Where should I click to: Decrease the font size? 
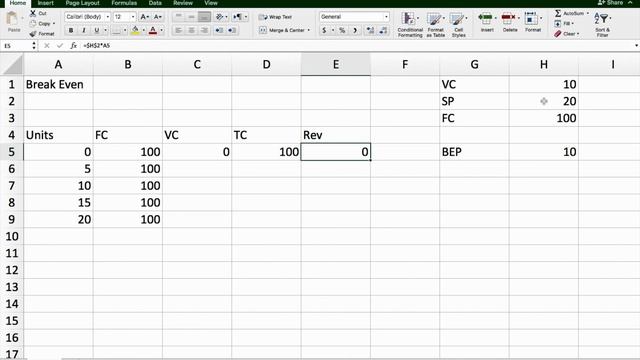(x=158, y=17)
